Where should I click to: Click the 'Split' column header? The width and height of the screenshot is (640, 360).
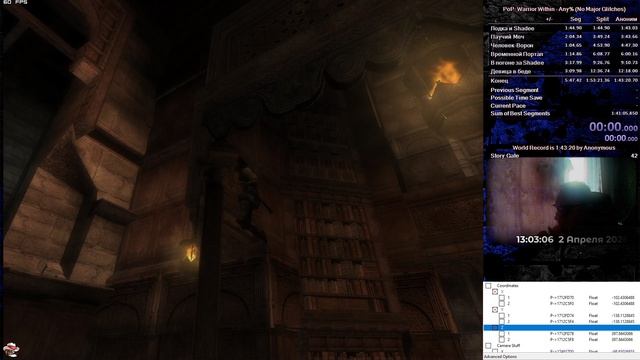tap(602, 19)
